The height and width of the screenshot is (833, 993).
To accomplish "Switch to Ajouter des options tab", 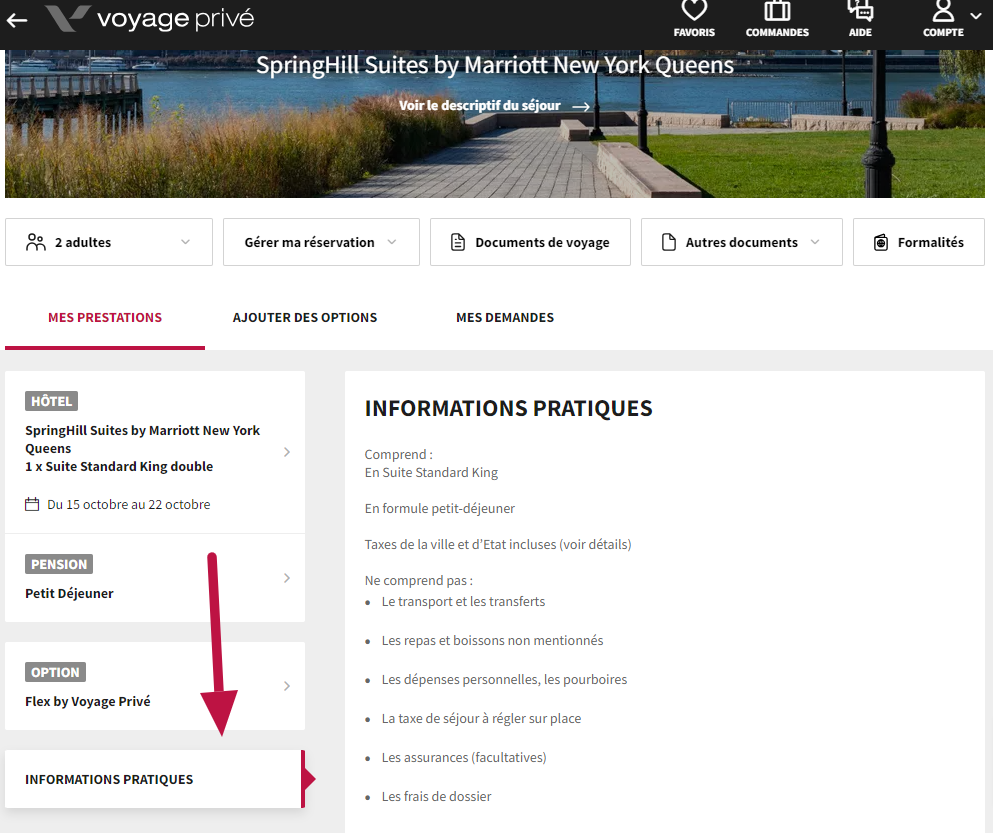I will (305, 318).
